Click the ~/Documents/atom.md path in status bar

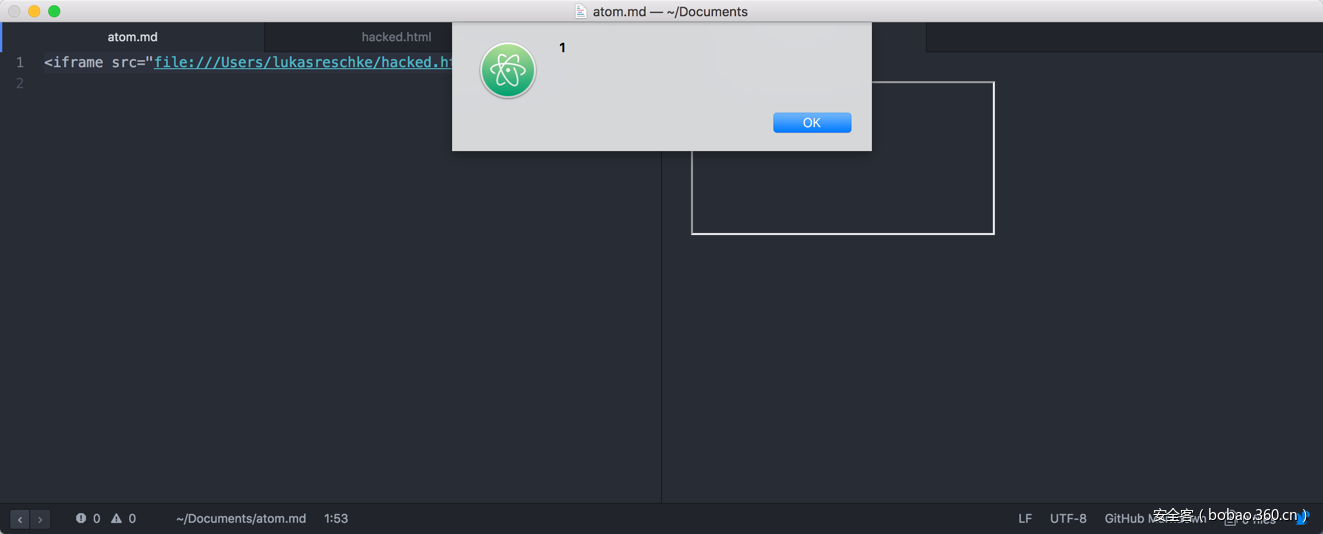[241, 518]
